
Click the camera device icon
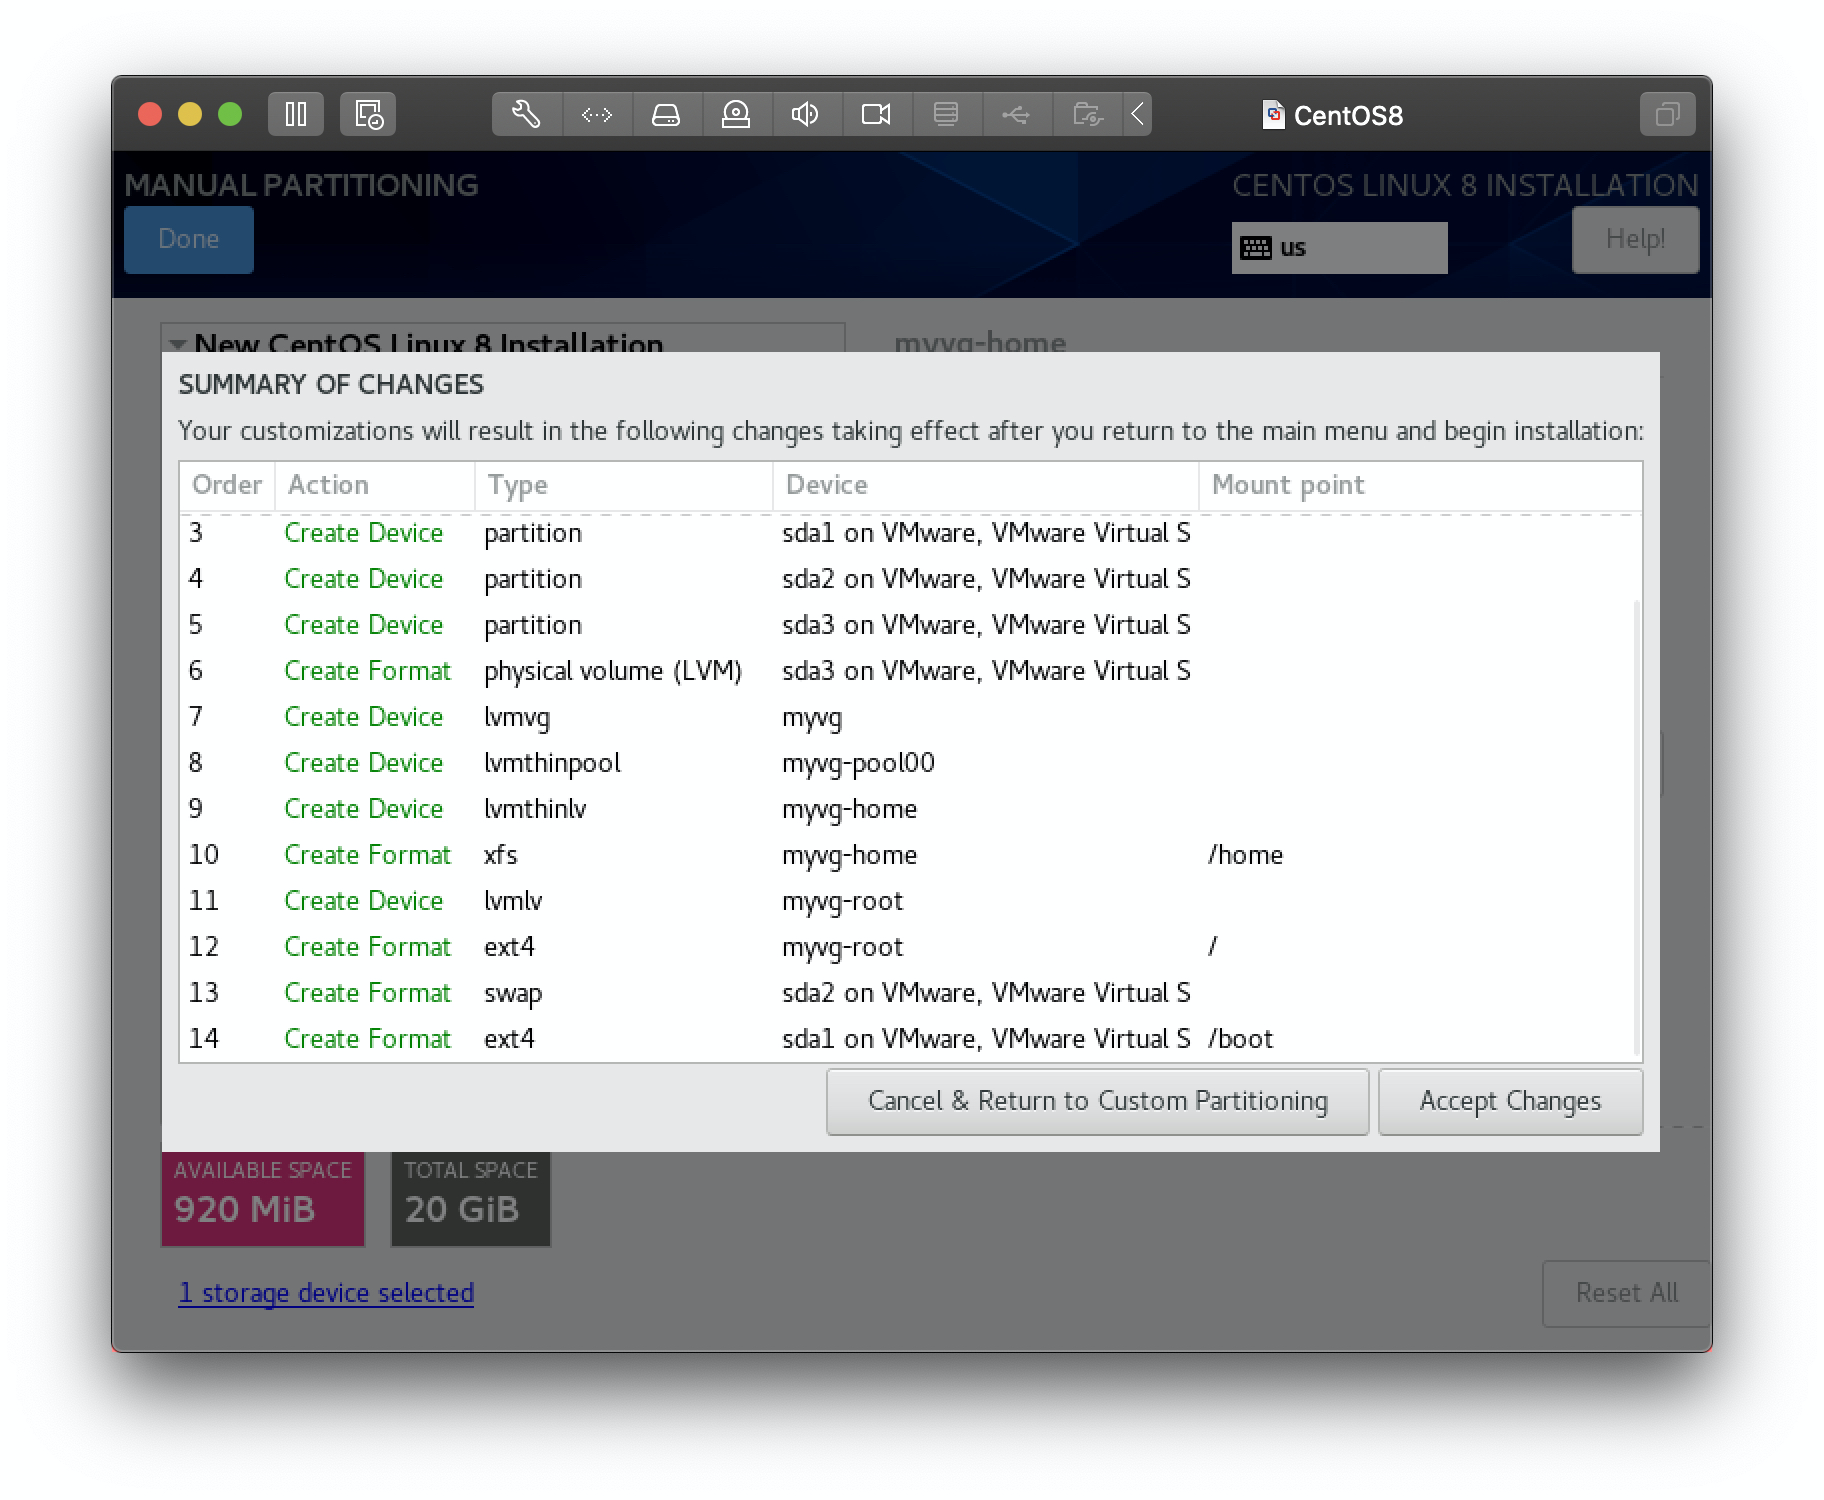click(876, 114)
